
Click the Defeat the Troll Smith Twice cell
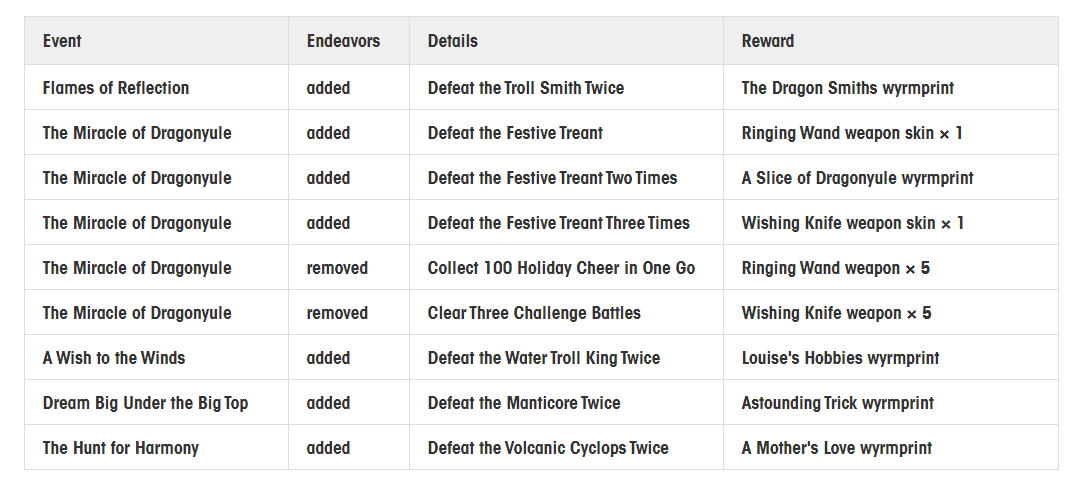pyautogui.click(x=526, y=88)
